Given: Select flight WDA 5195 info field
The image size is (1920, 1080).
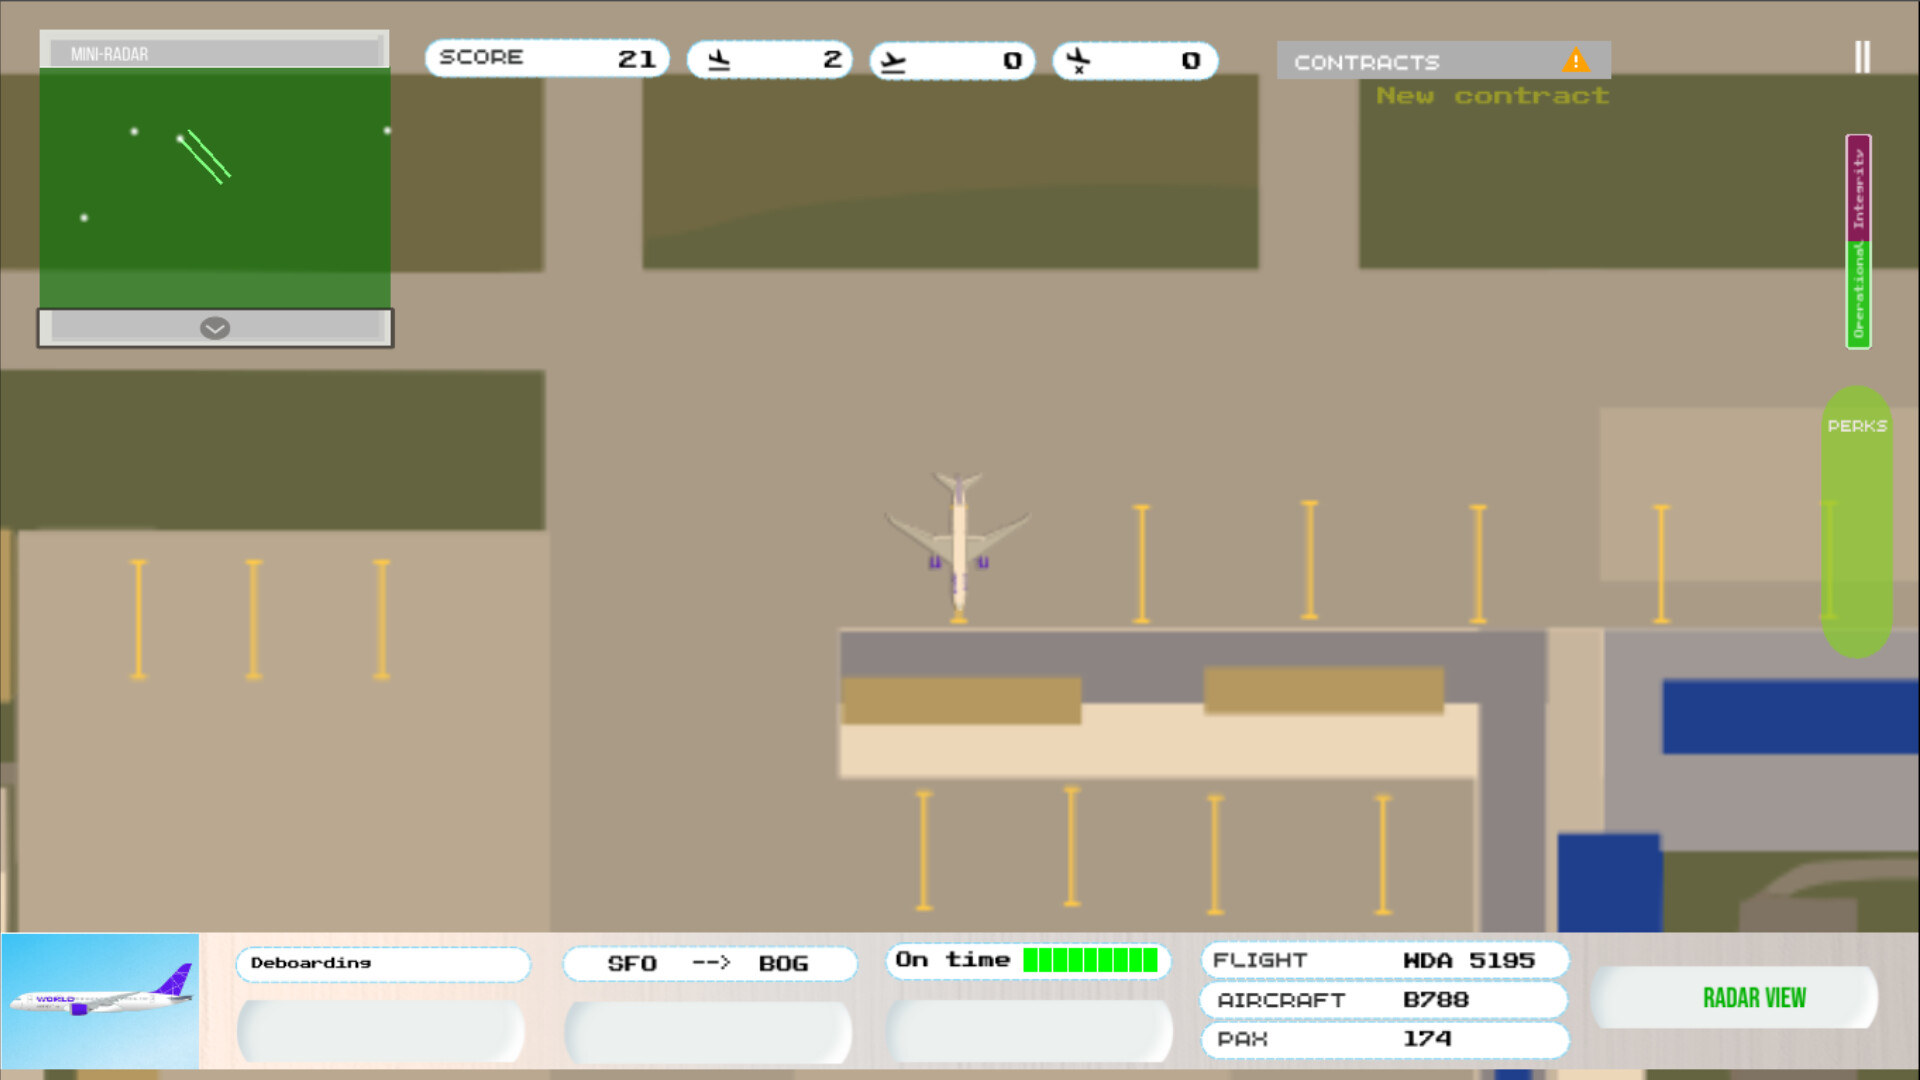Looking at the screenshot, I should coord(1384,959).
